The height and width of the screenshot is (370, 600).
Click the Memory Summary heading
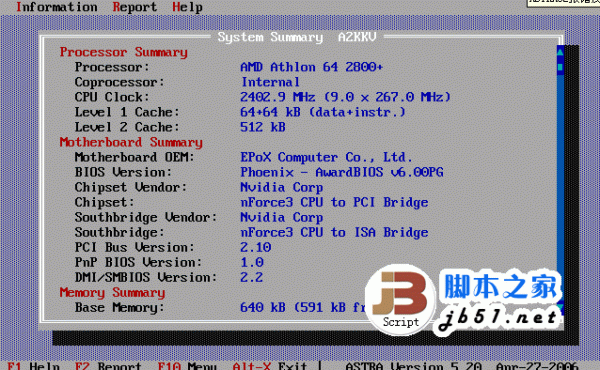[x=112, y=293]
